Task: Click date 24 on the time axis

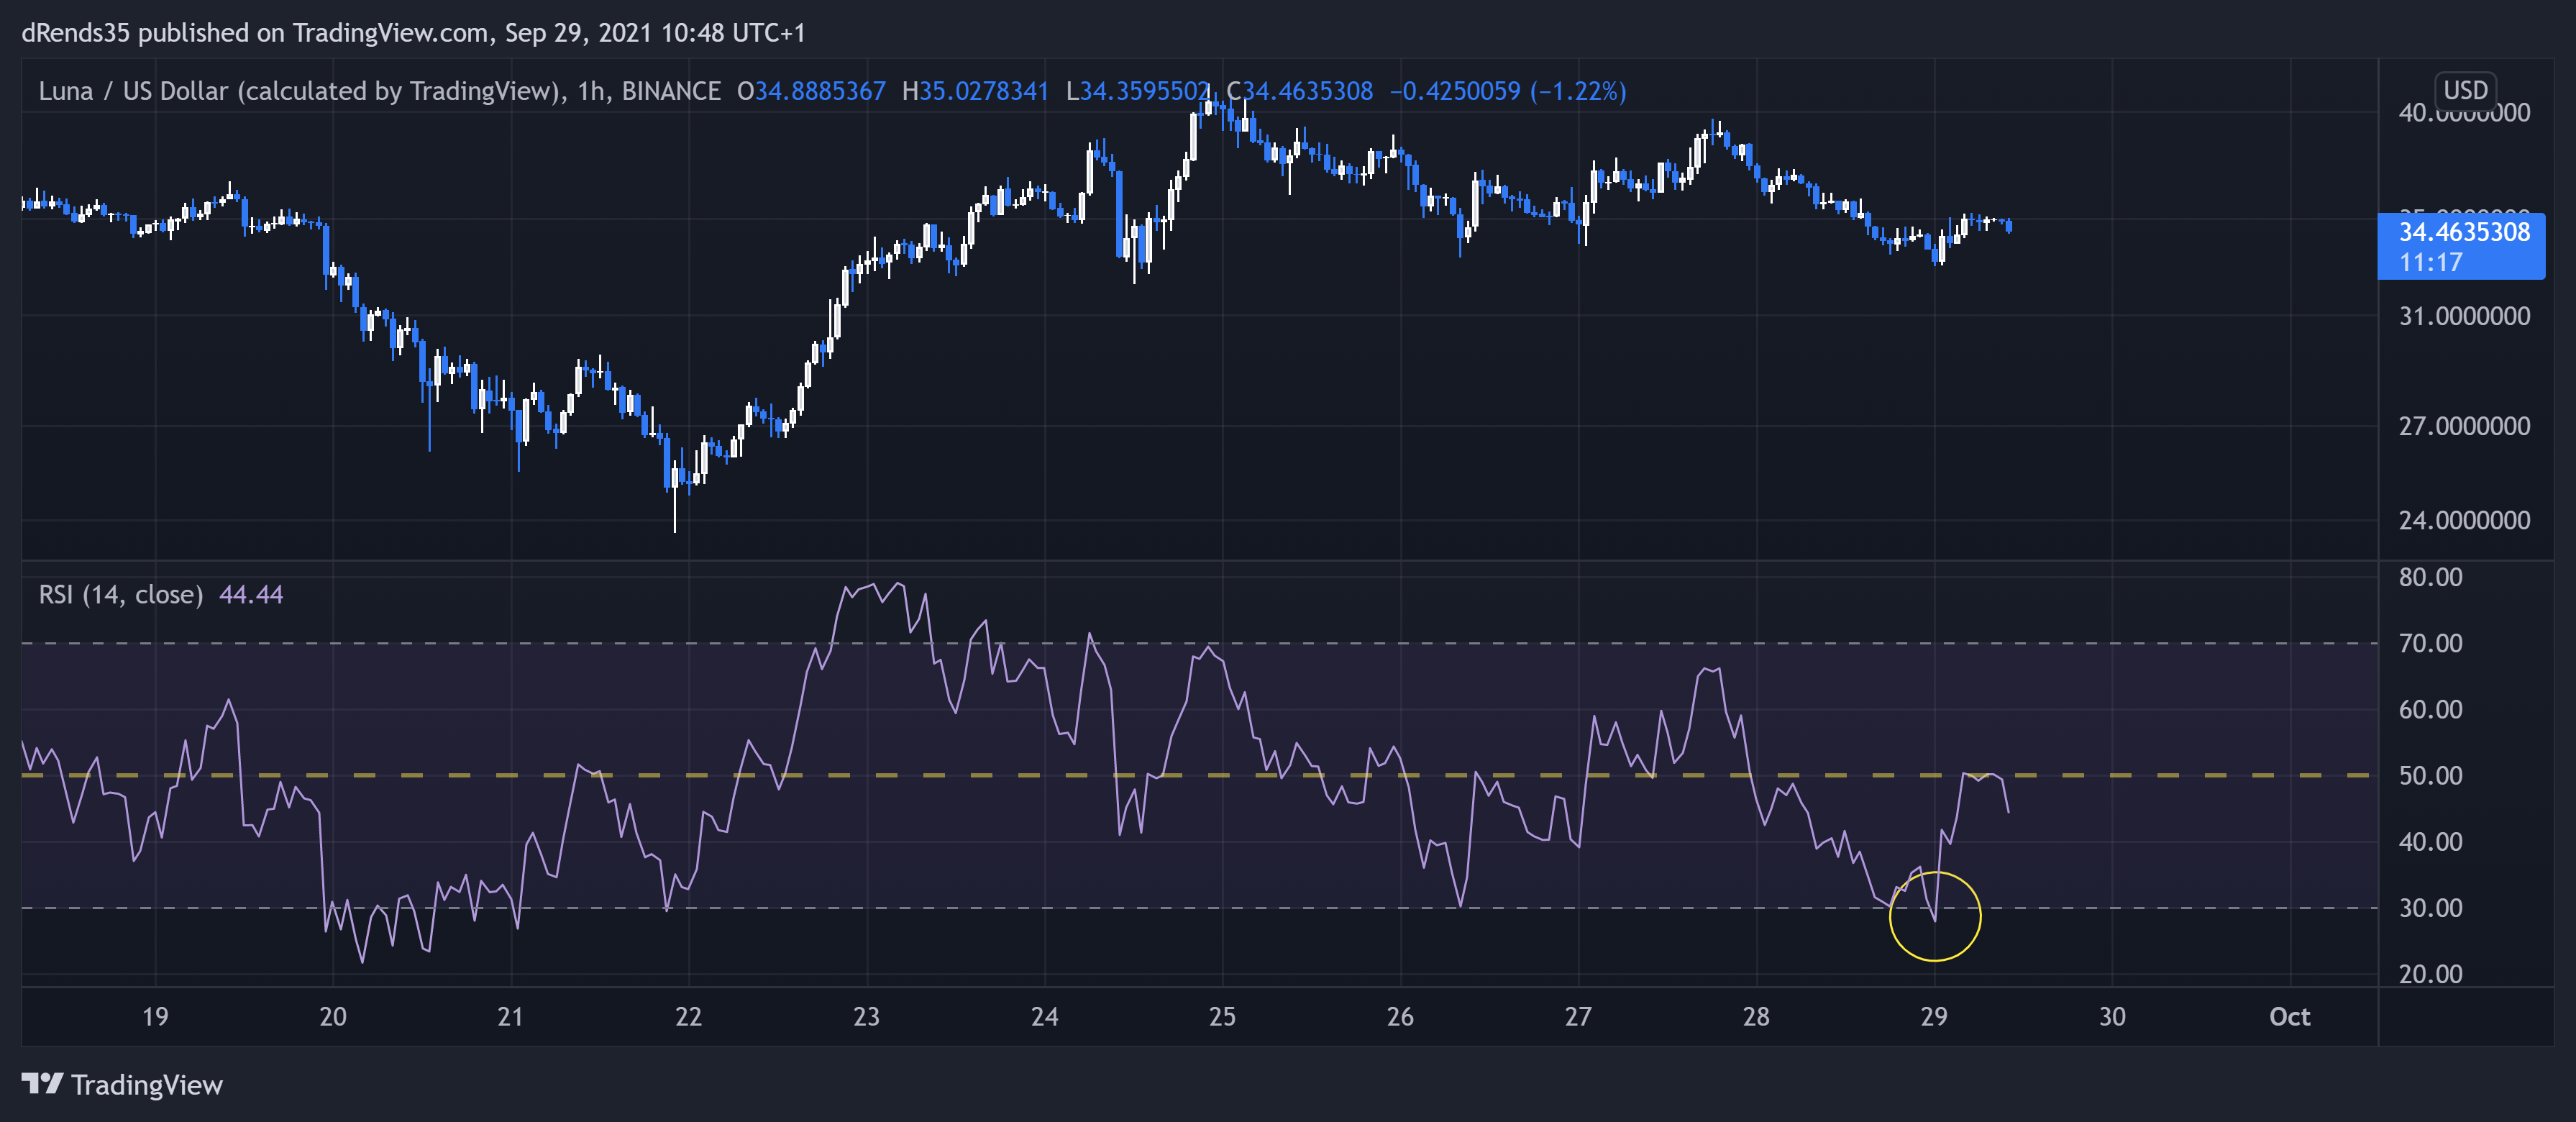Action: click(1045, 1017)
